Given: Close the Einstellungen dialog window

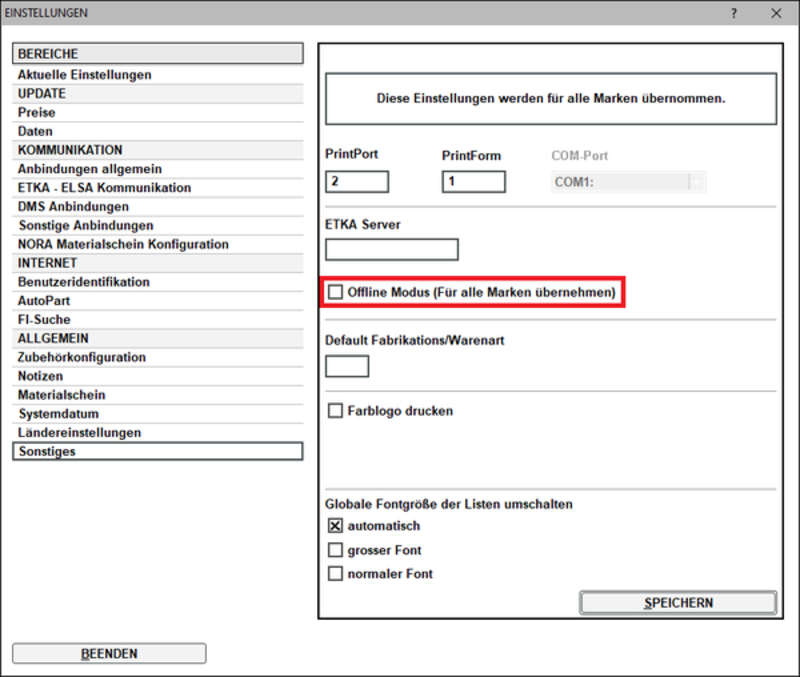Looking at the screenshot, I should click(776, 13).
